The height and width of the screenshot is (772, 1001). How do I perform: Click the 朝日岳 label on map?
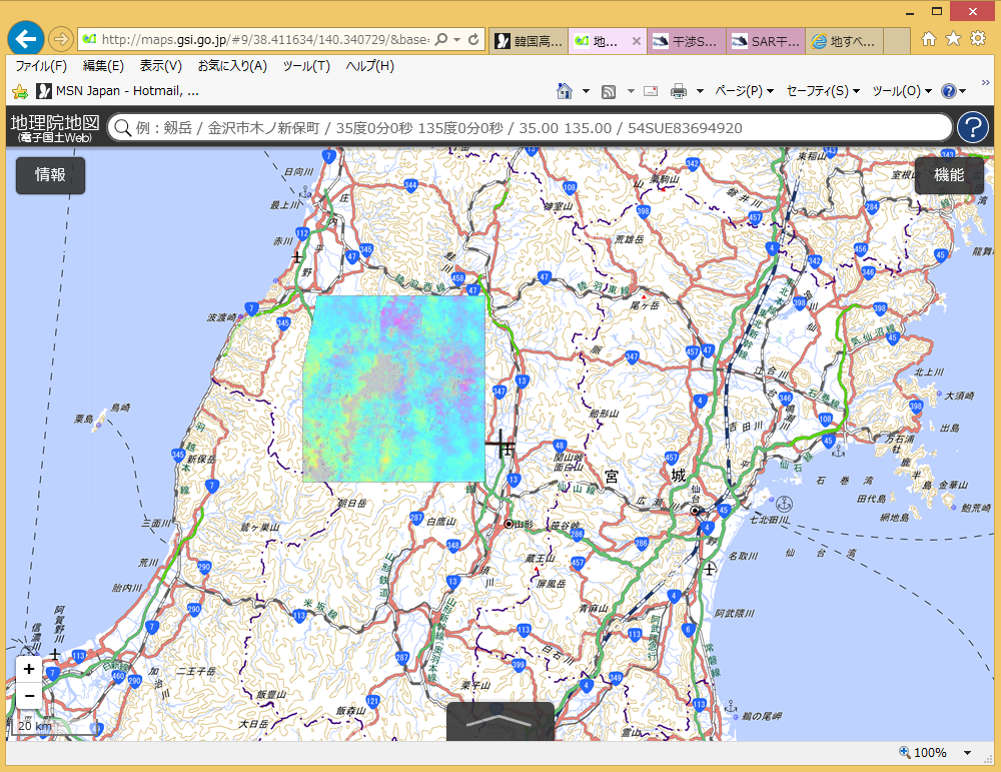pyautogui.click(x=352, y=503)
